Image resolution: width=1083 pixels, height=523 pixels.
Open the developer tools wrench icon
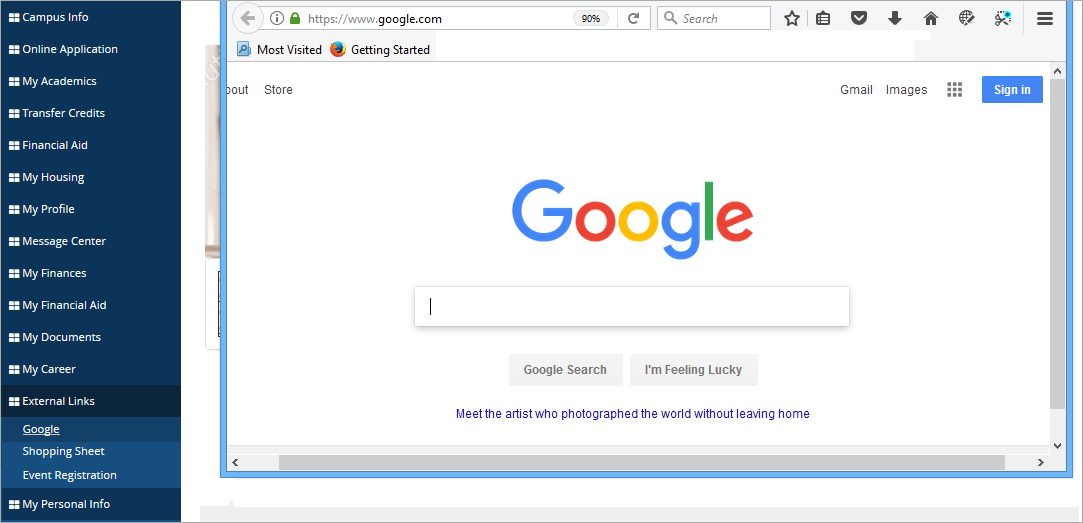(x=1003, y=19)
